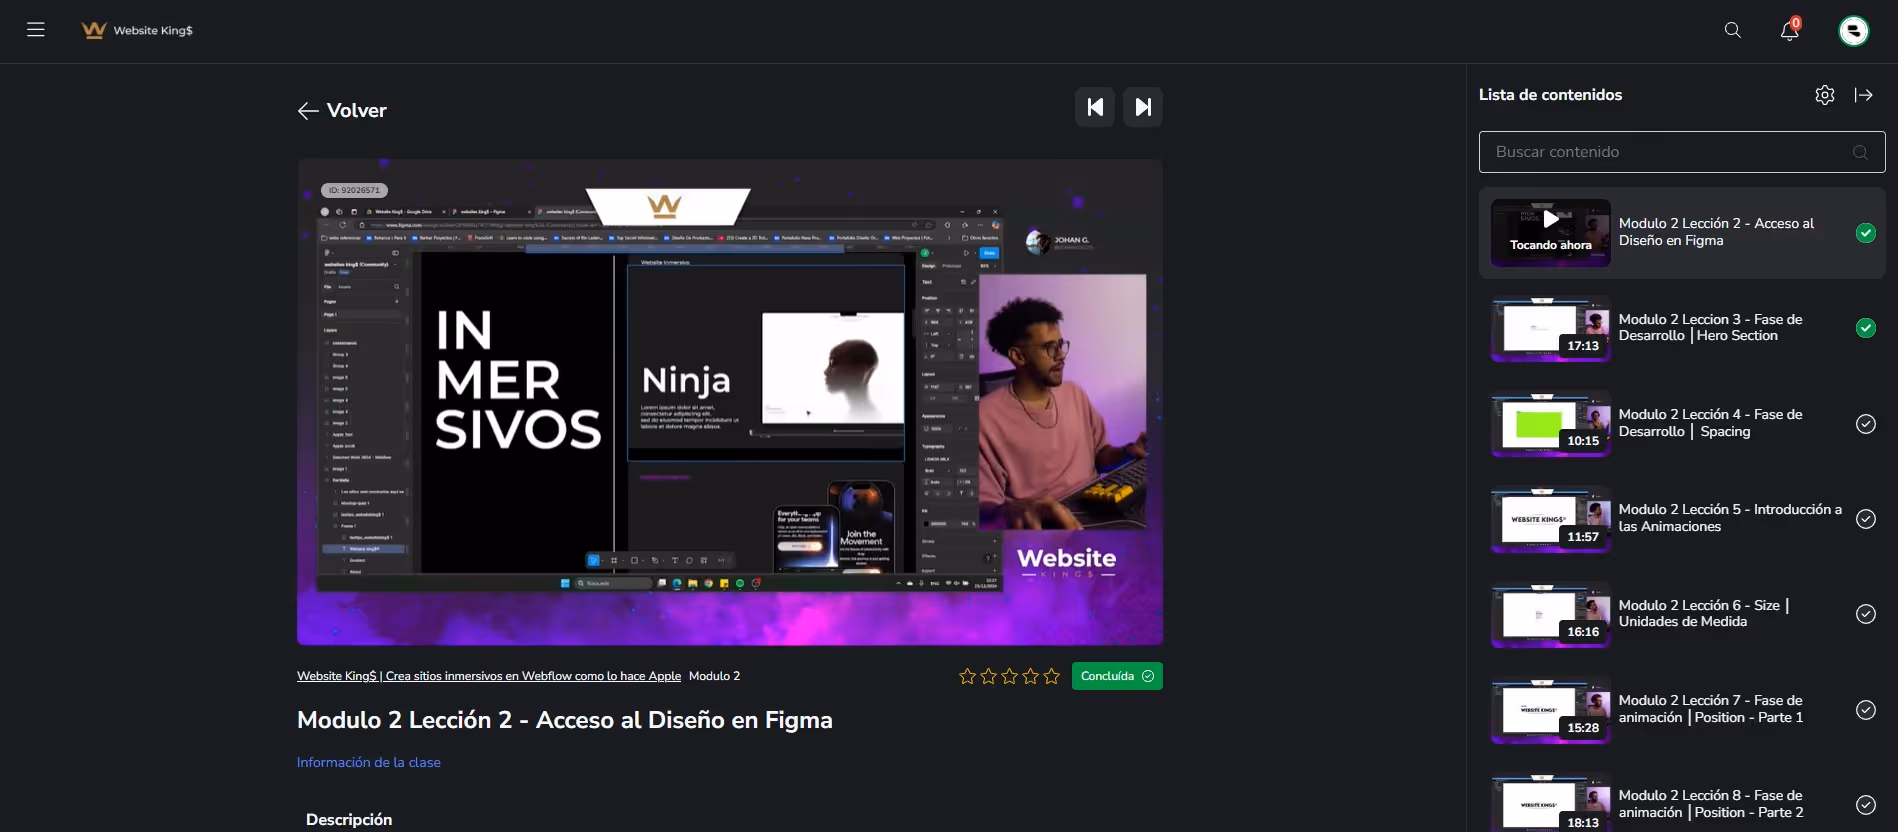The image size is (1898, 832).
Task: Open content list settings gear
Action: [1825, 95]
